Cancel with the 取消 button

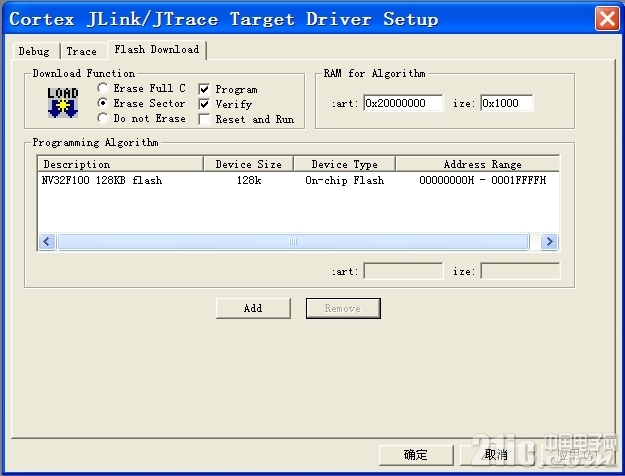(497, 455)
